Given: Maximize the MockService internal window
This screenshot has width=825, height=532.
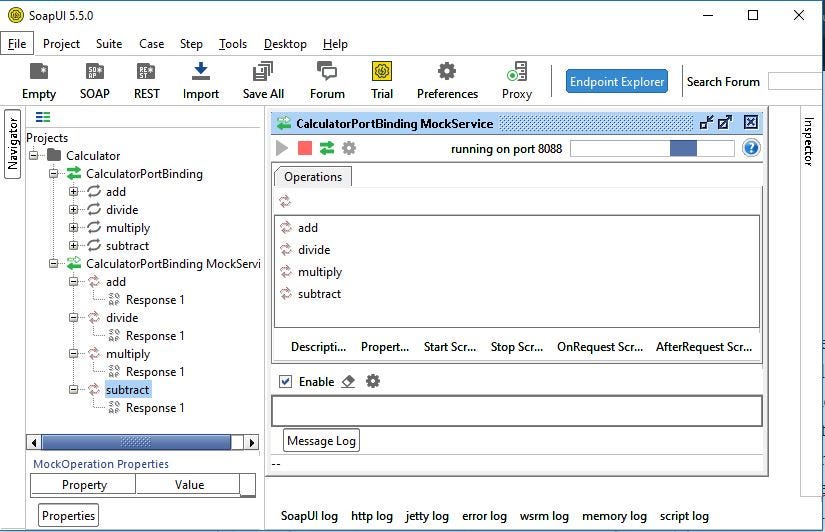Looking at the screenshot, I should (725, 123).
